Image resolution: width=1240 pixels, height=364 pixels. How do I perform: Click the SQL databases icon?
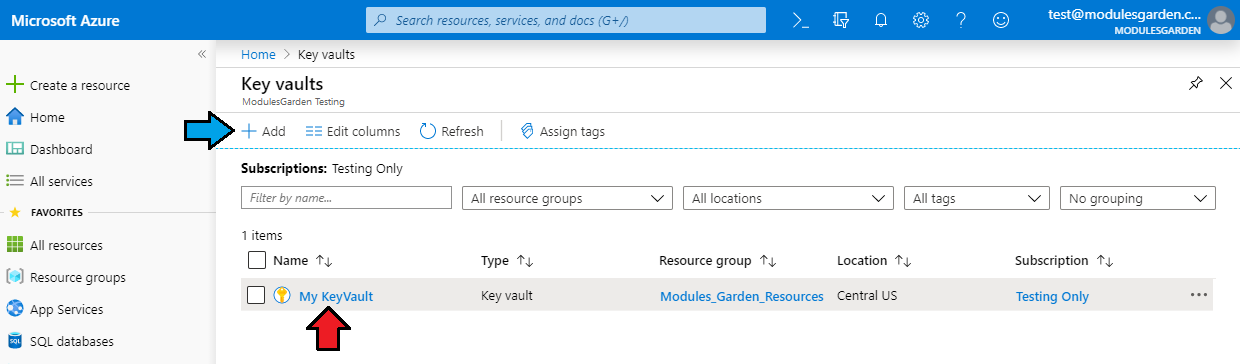pos(15,341)
